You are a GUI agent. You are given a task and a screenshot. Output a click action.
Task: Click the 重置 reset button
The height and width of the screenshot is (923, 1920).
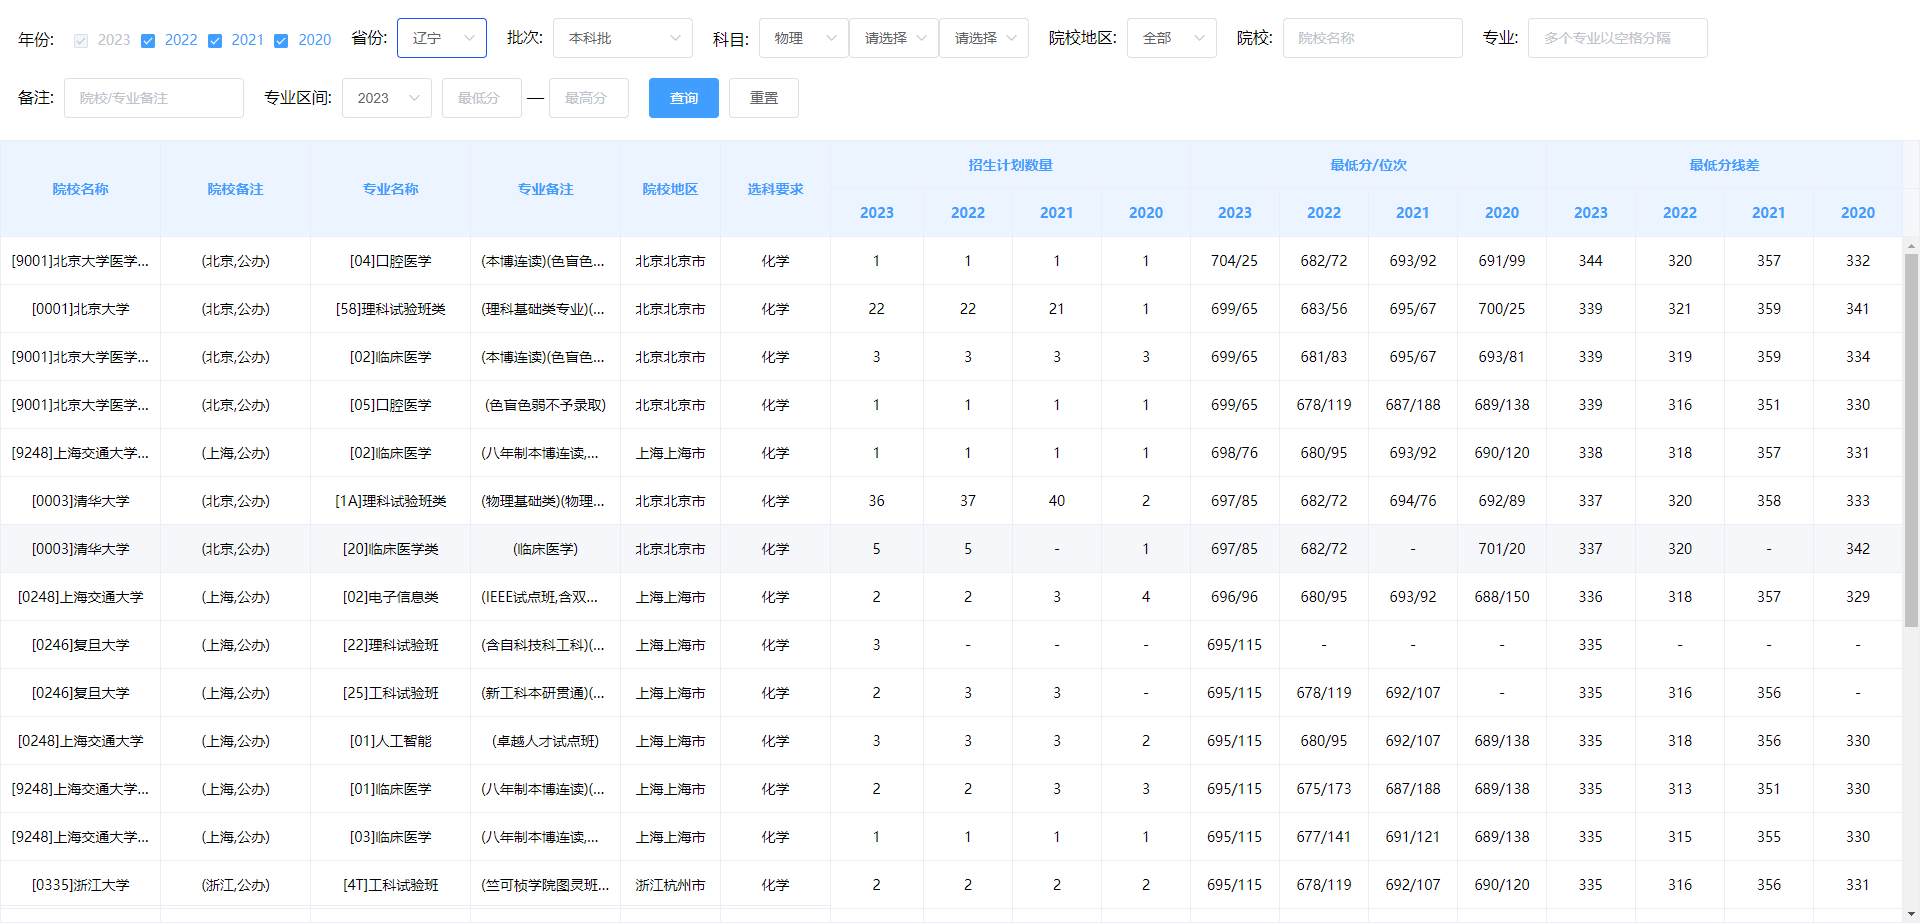coord(763,97)
